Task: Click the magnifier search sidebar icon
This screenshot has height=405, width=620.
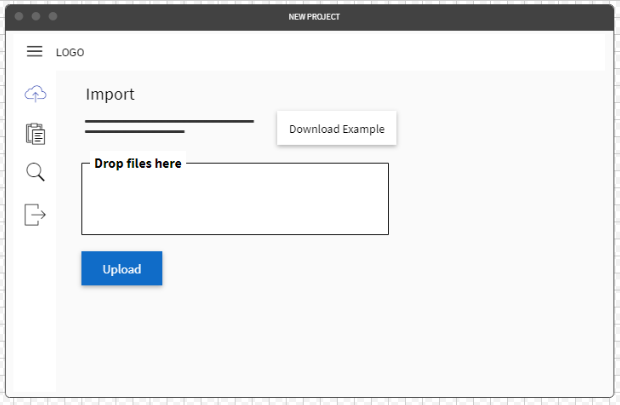Action: 36,172
